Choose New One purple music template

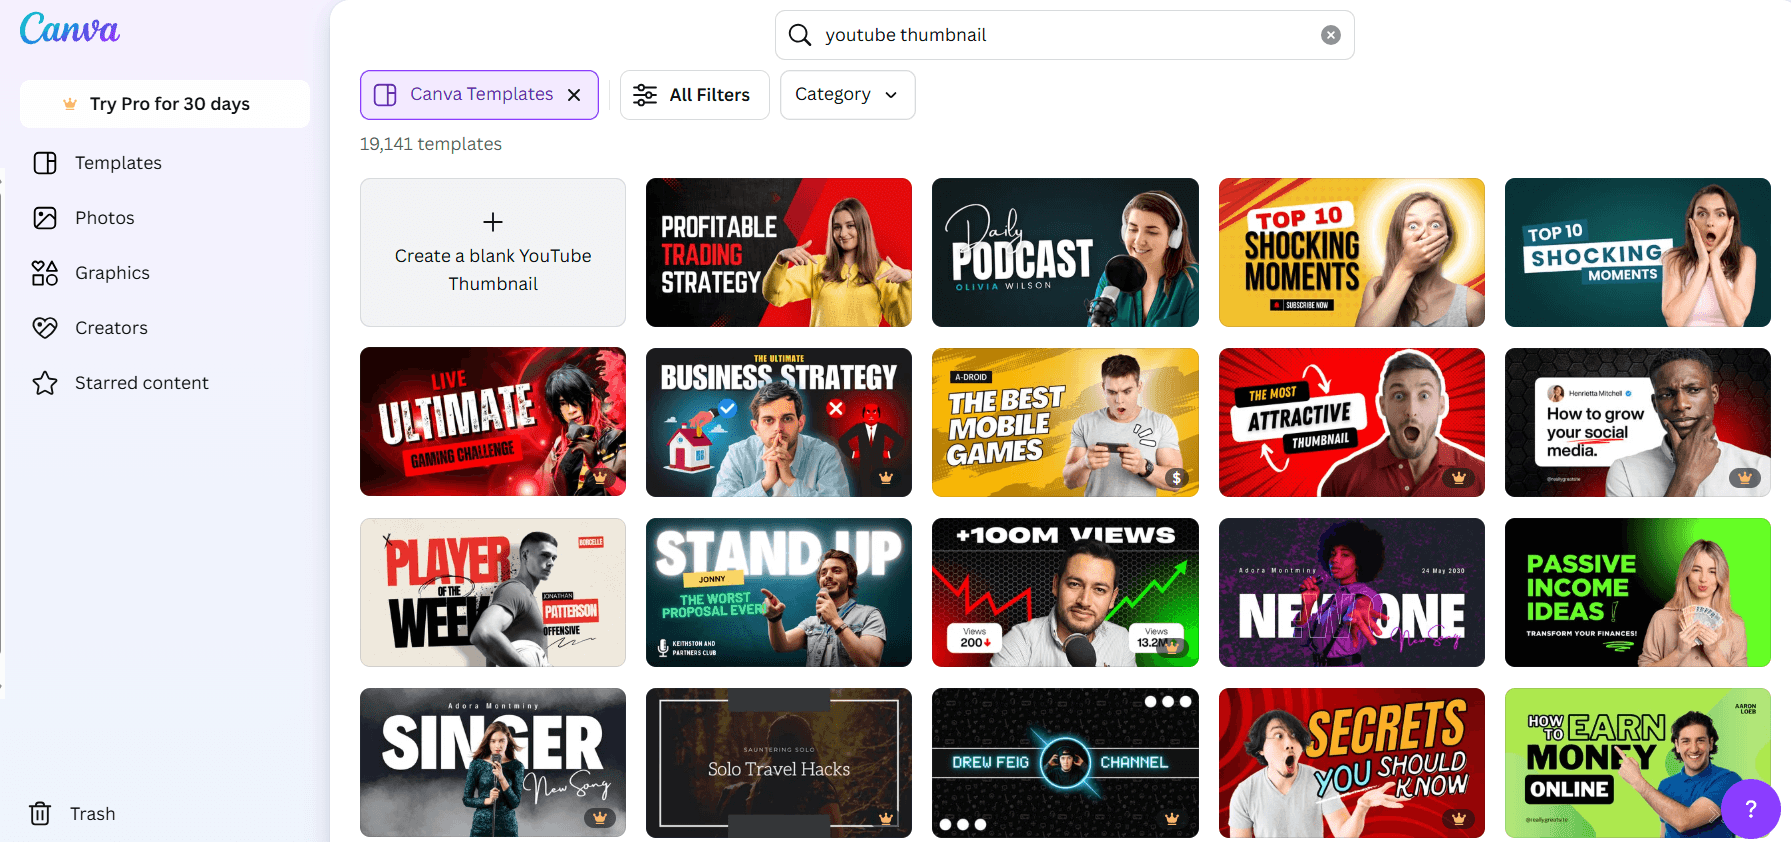click(1352, 592)
